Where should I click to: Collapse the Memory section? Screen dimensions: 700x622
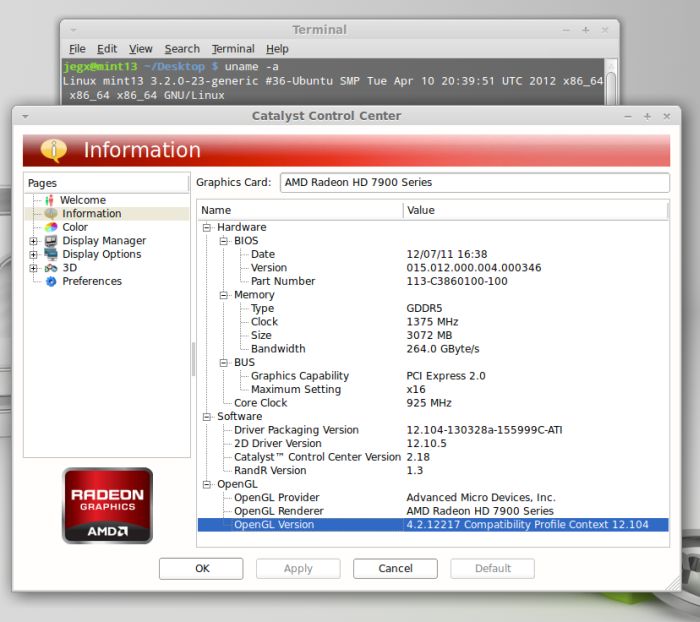[224, 295]
